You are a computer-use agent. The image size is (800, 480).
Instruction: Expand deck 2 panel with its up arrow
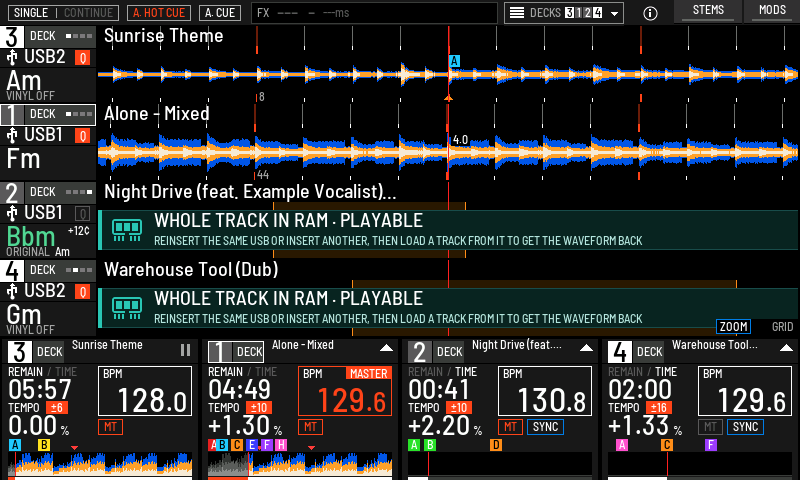click(x=586, y=348)
